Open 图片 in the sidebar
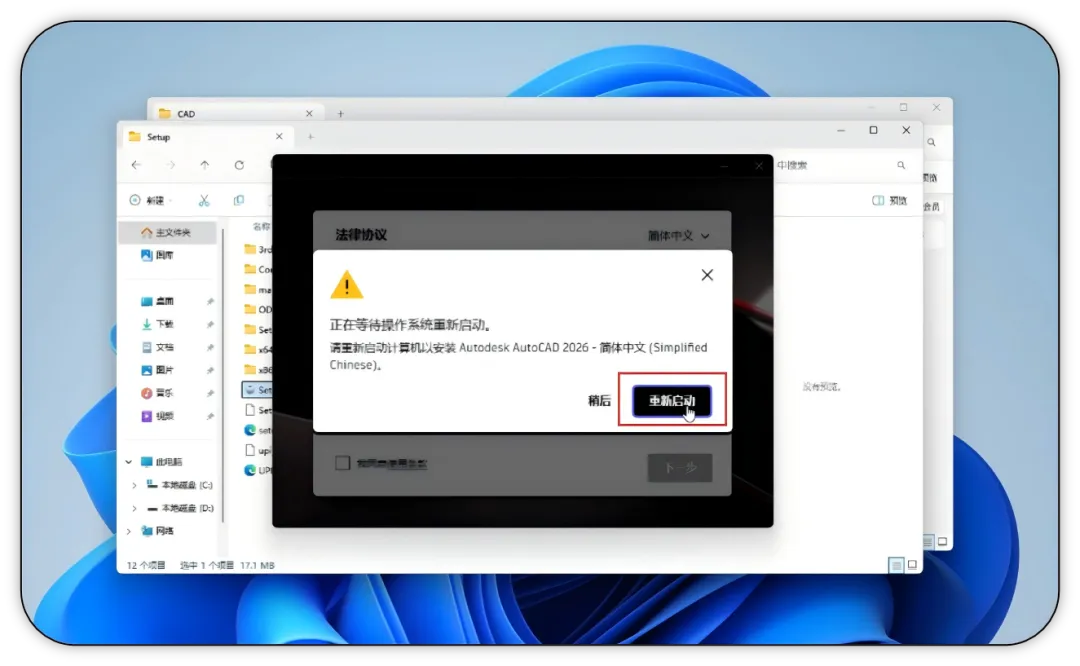 coord(158,371)
